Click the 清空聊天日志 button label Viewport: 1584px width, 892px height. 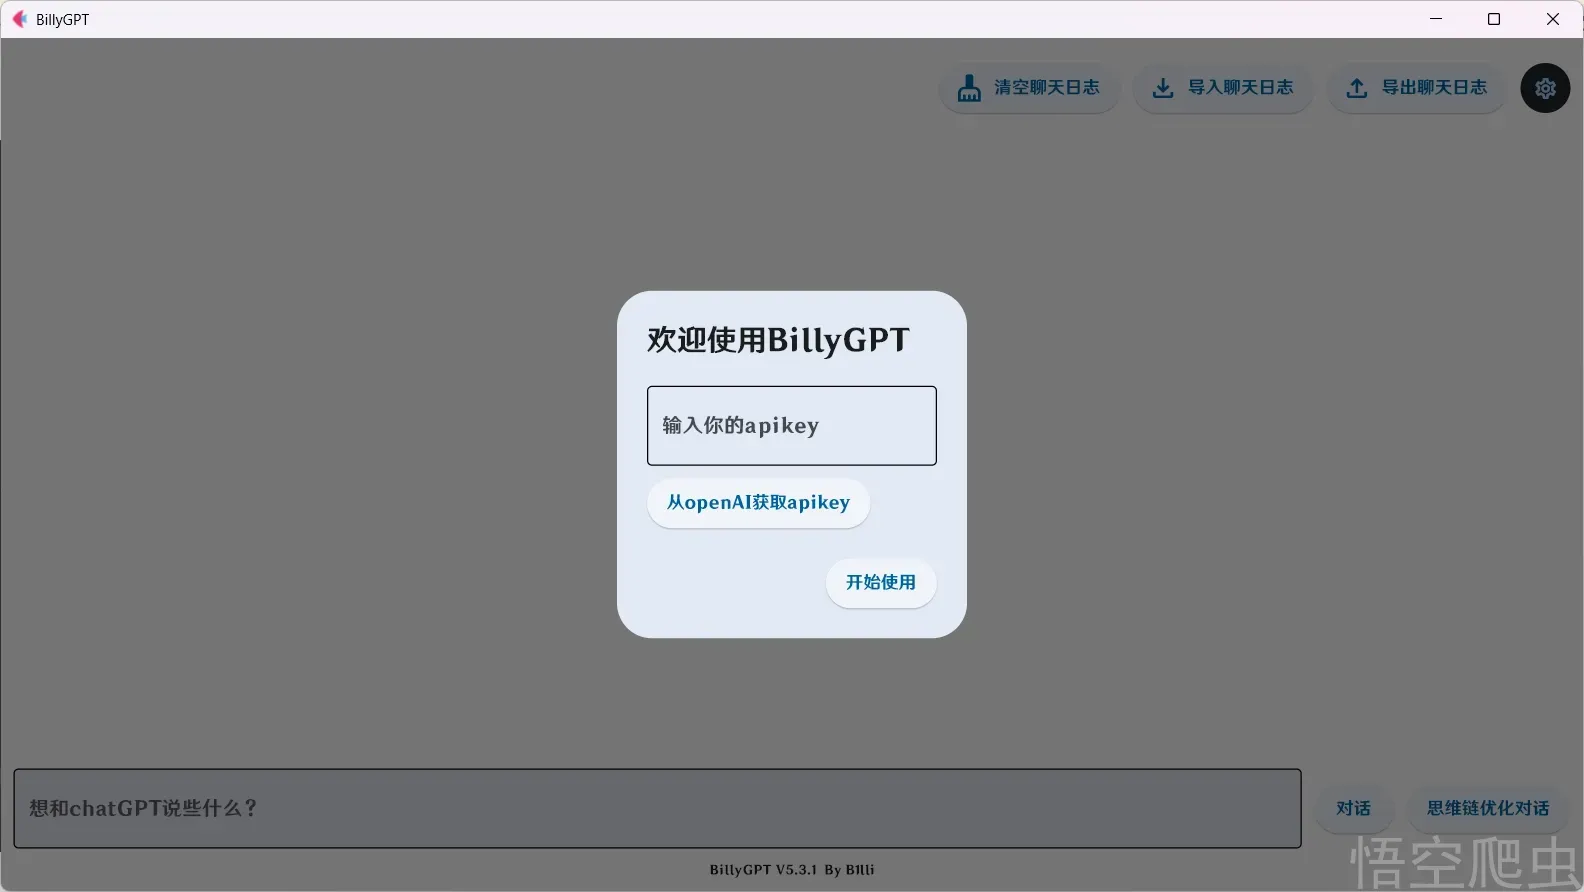[1047, 88]
